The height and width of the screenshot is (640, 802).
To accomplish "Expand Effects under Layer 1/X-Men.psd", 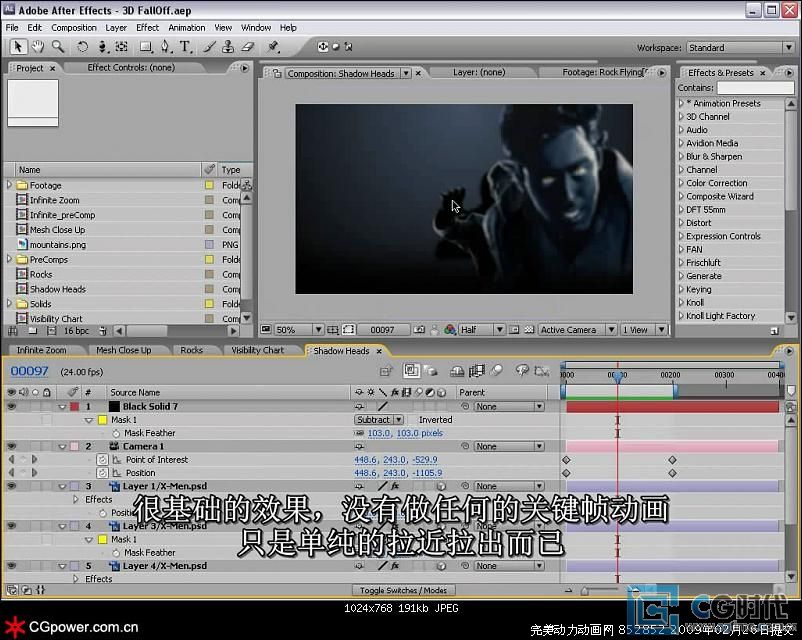I will pos(76,499).
